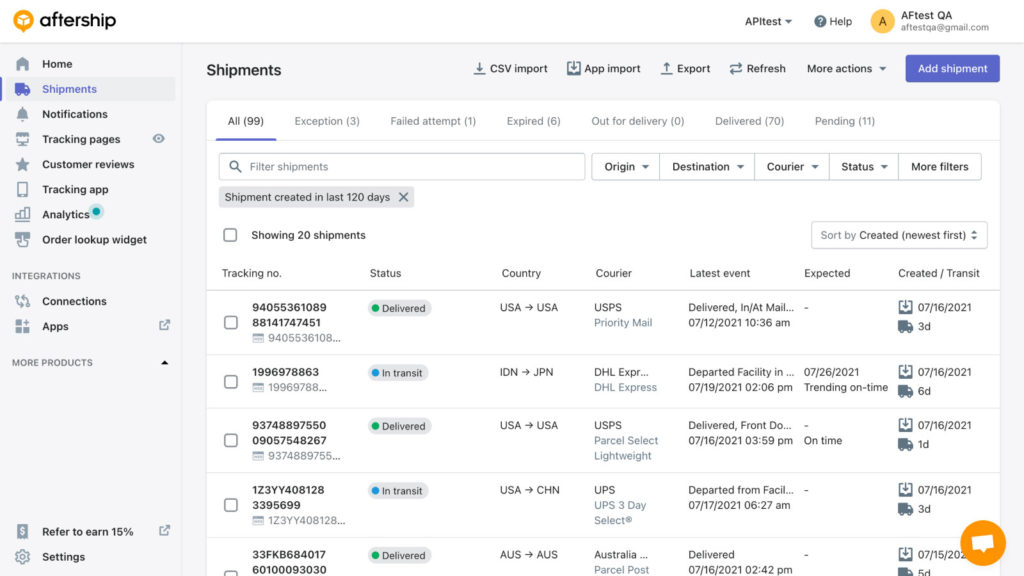Check the box for shipment 9405536108988141747451
The width and height of the screenshot is (1024, 576).
(x=231, y=323)
